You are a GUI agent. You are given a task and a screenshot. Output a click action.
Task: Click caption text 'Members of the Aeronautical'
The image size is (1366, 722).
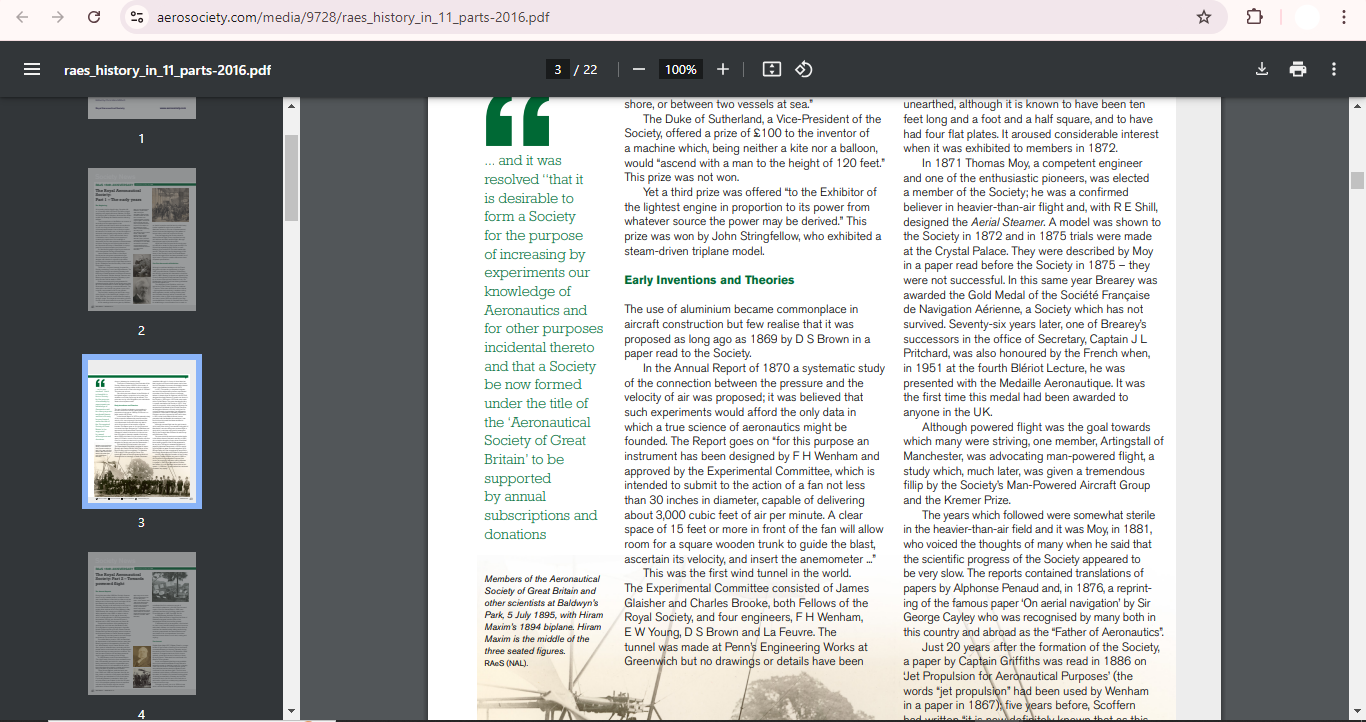[542, 579]
